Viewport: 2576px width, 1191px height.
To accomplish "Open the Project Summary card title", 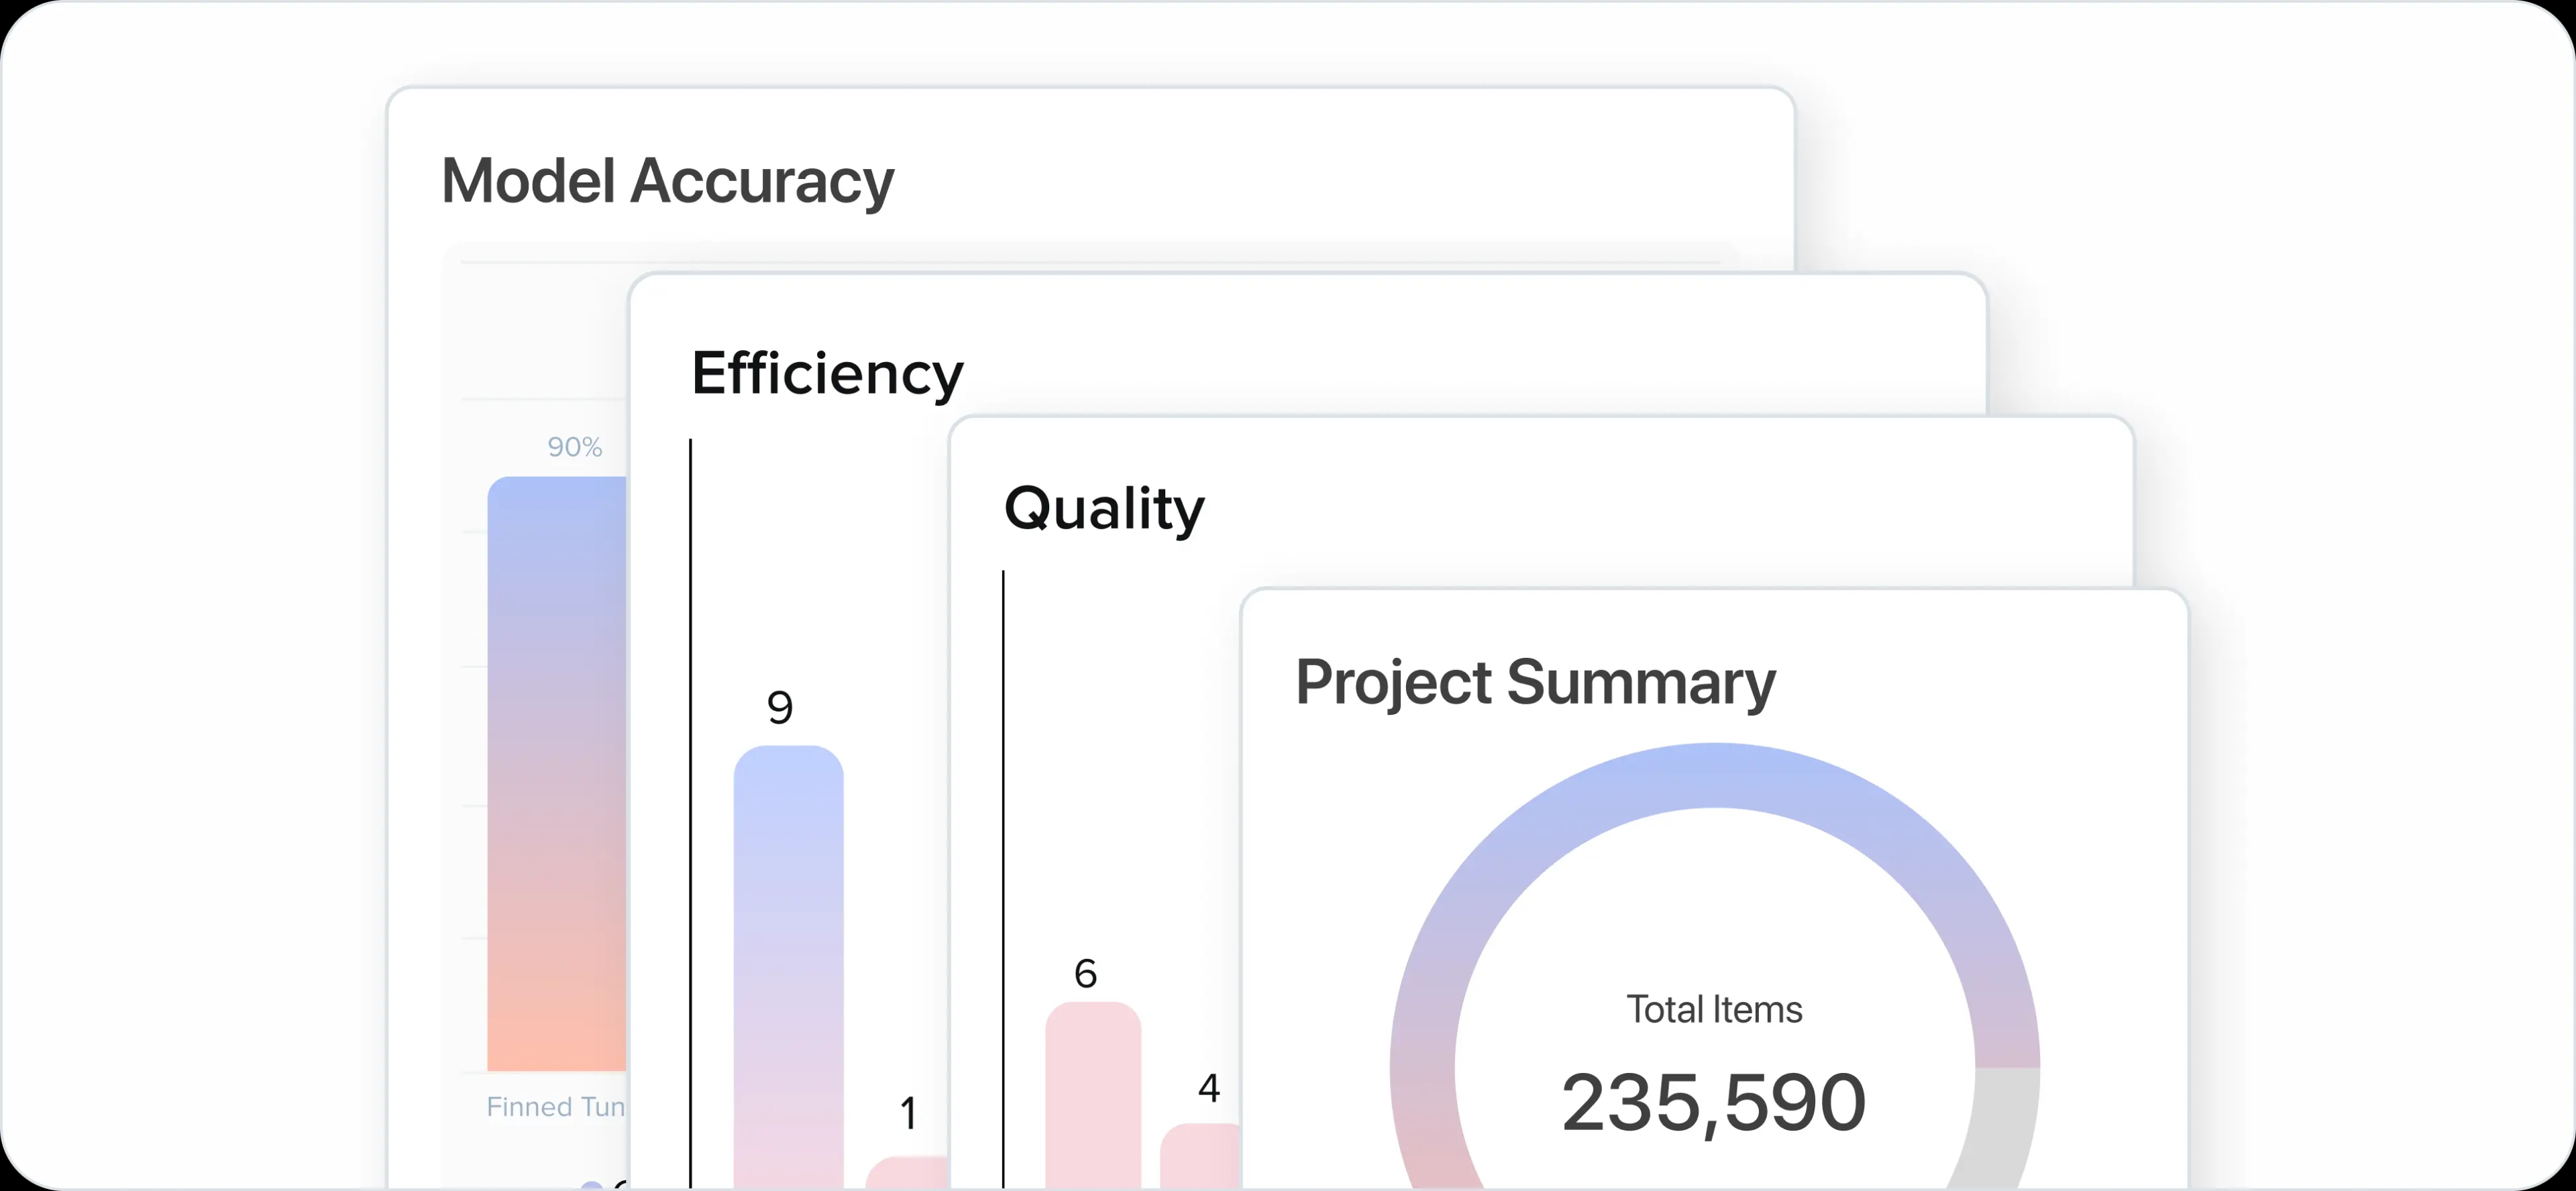I will (x=1535, y=683).
